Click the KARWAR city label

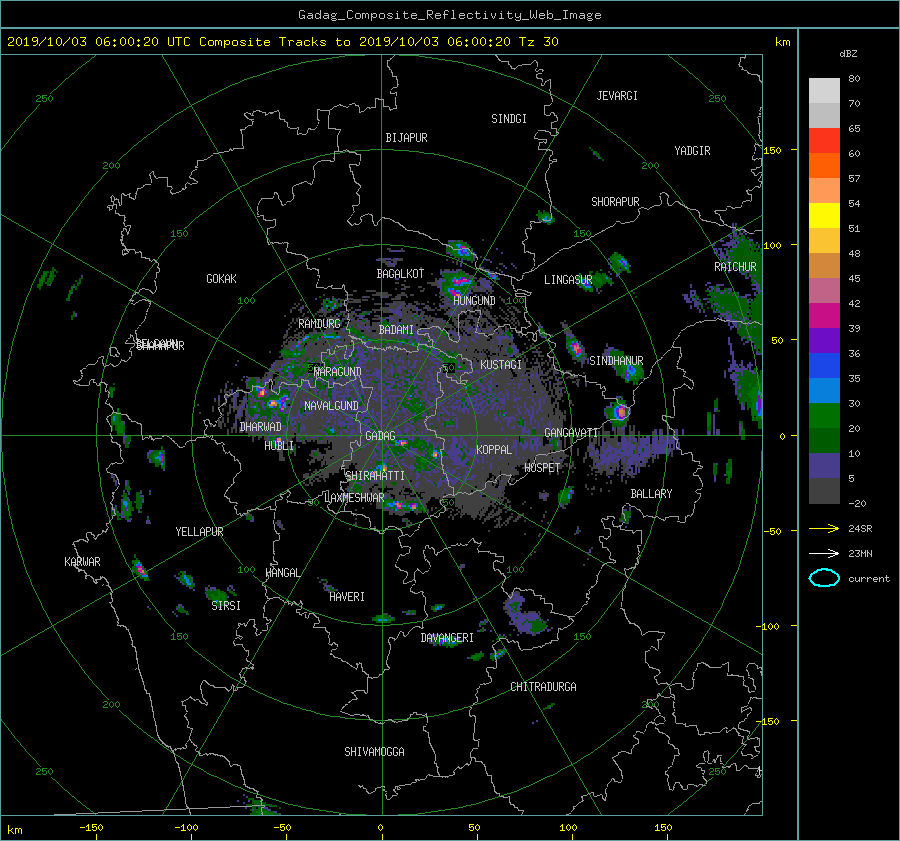[82, 561]
